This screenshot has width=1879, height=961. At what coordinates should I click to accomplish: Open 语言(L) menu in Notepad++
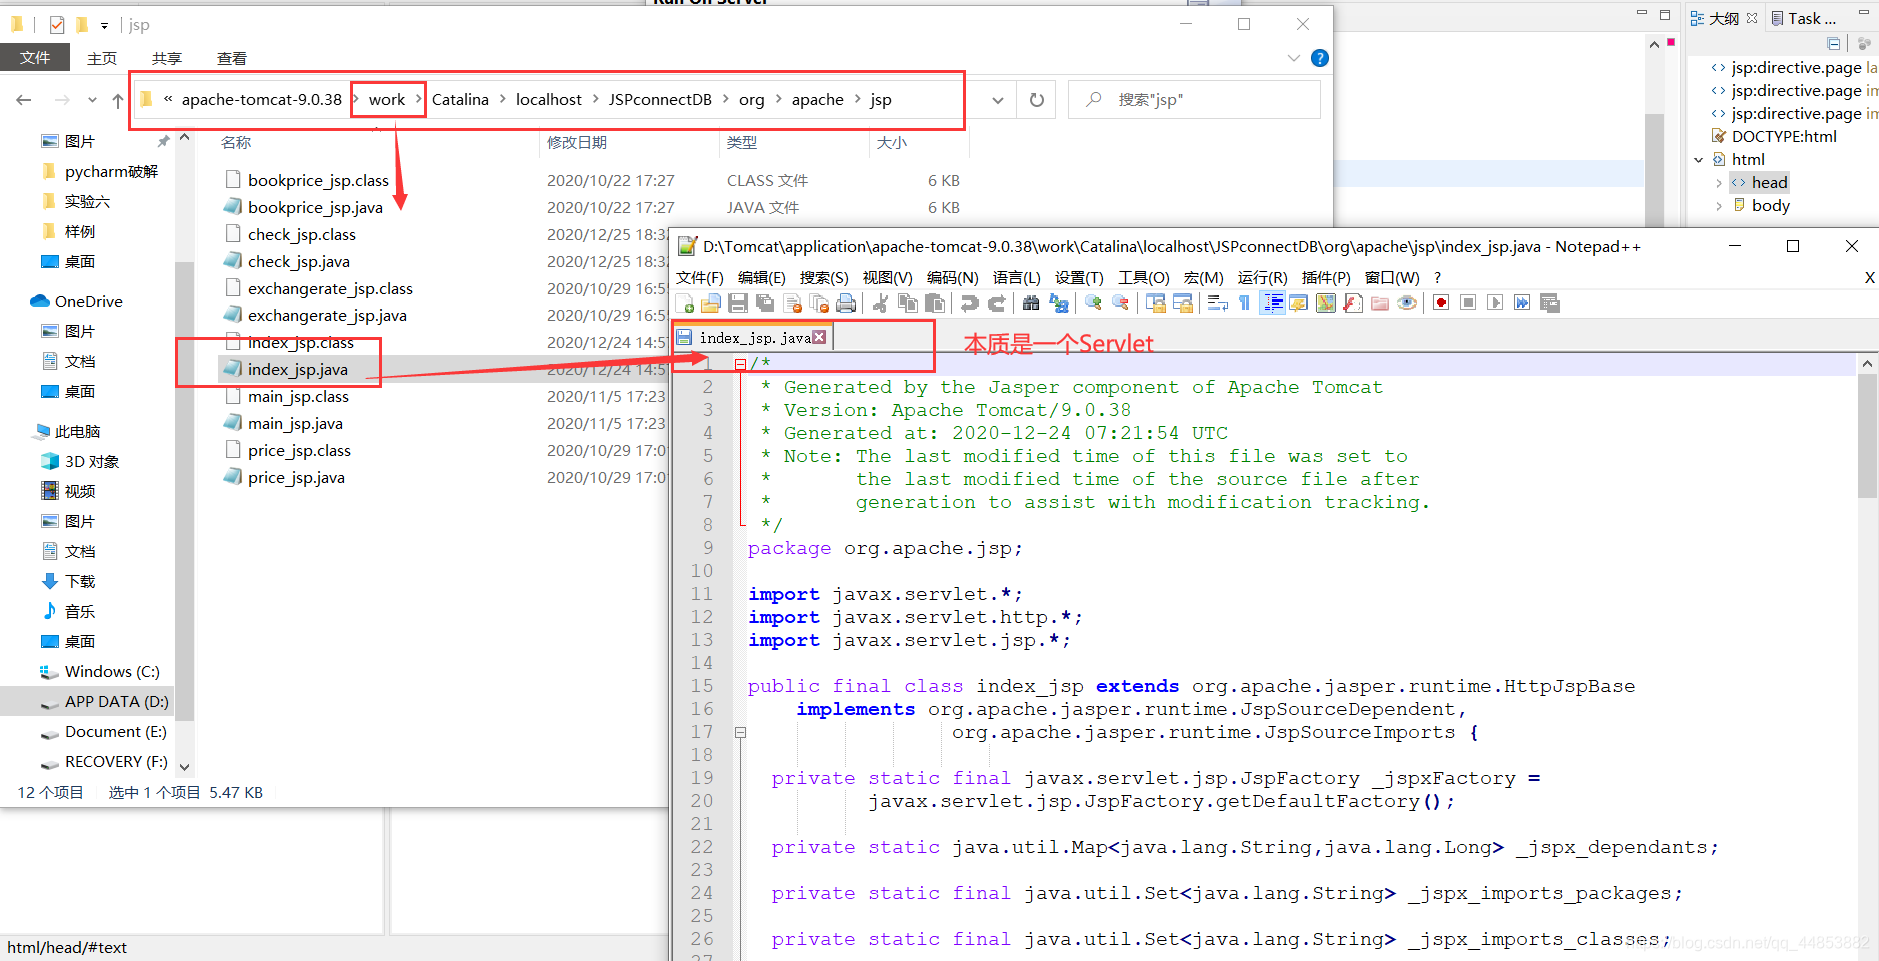click(1016, 277)
